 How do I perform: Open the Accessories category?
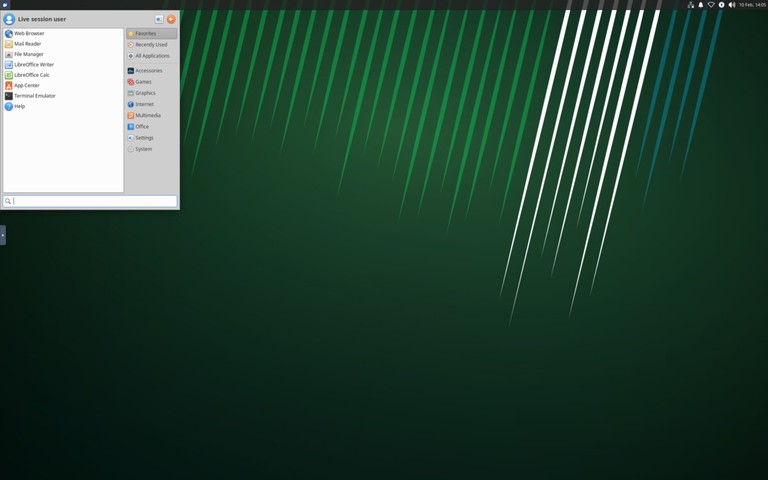point(151,71)
